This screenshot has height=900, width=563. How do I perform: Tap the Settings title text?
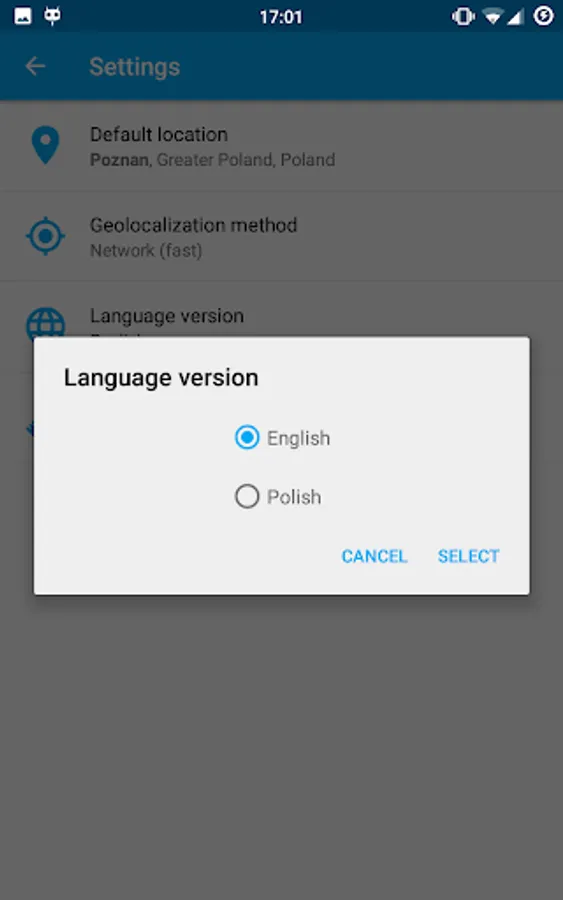(135, 67)
